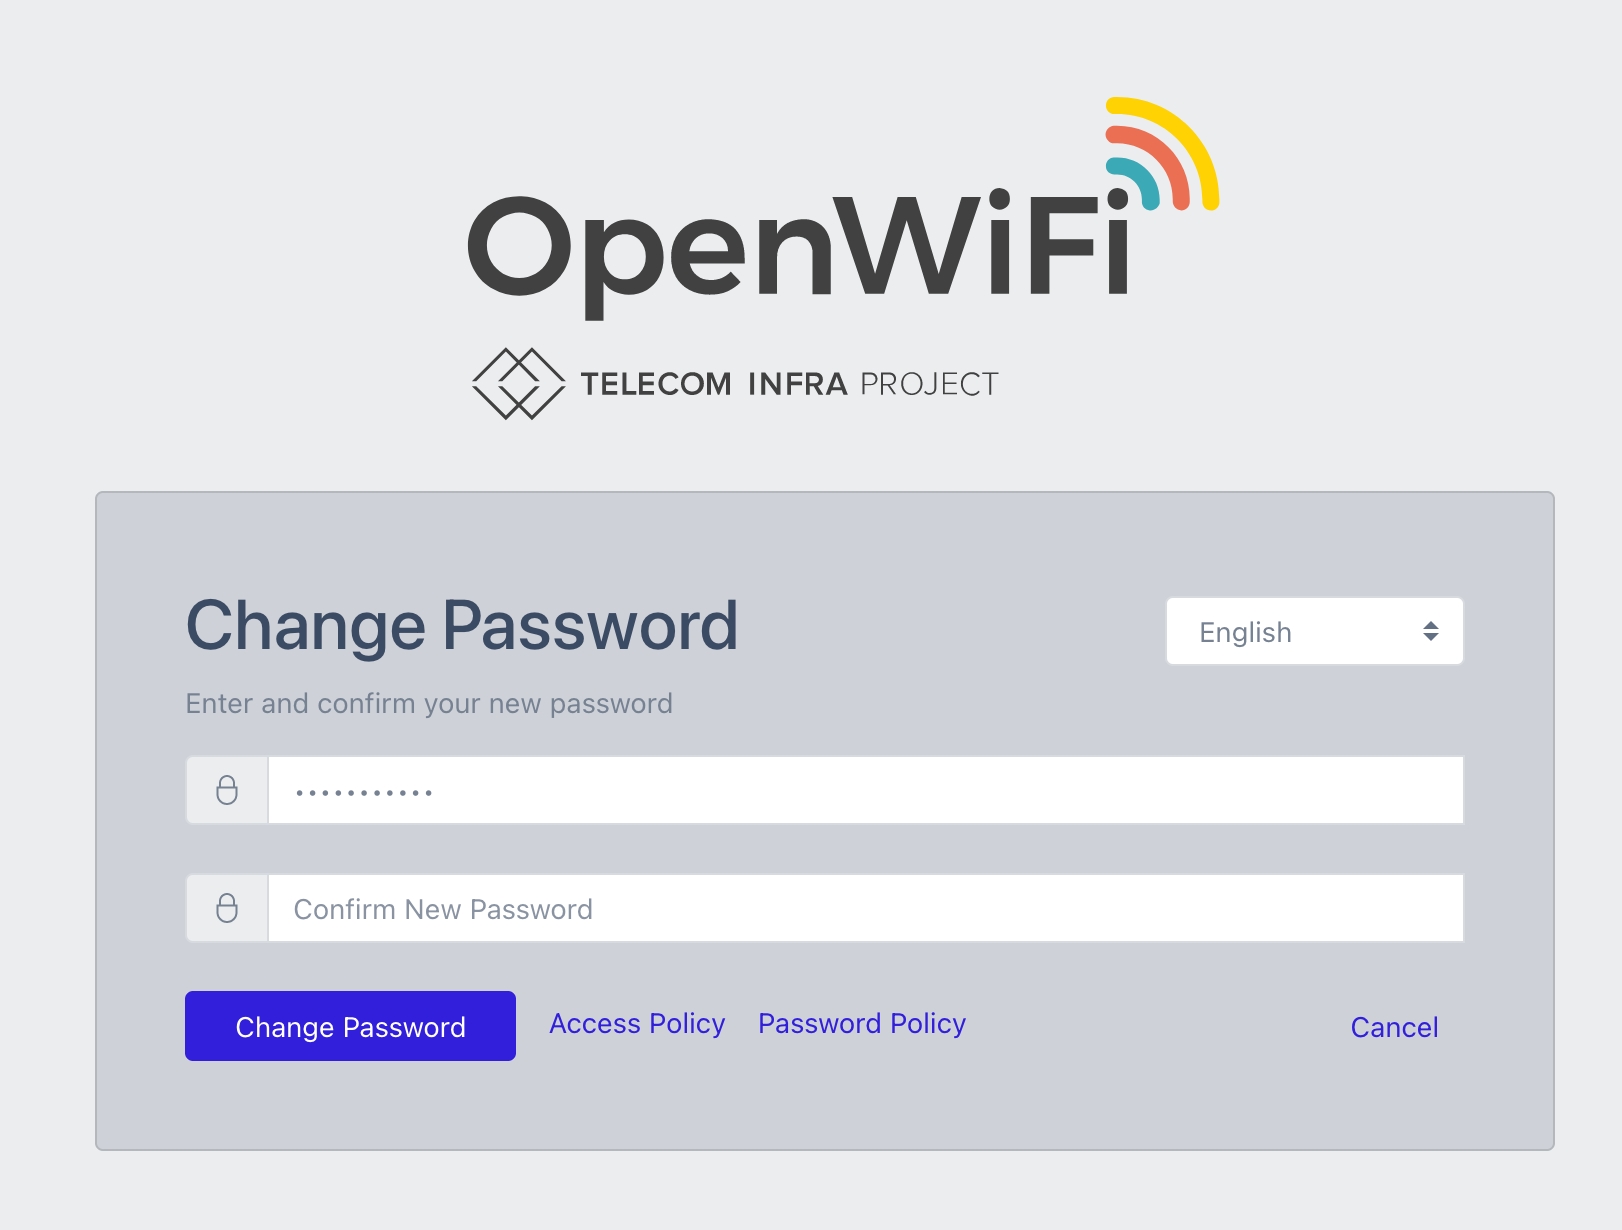
Task: Click the Confirm New Password input field
Action: (x=864, y=908)
